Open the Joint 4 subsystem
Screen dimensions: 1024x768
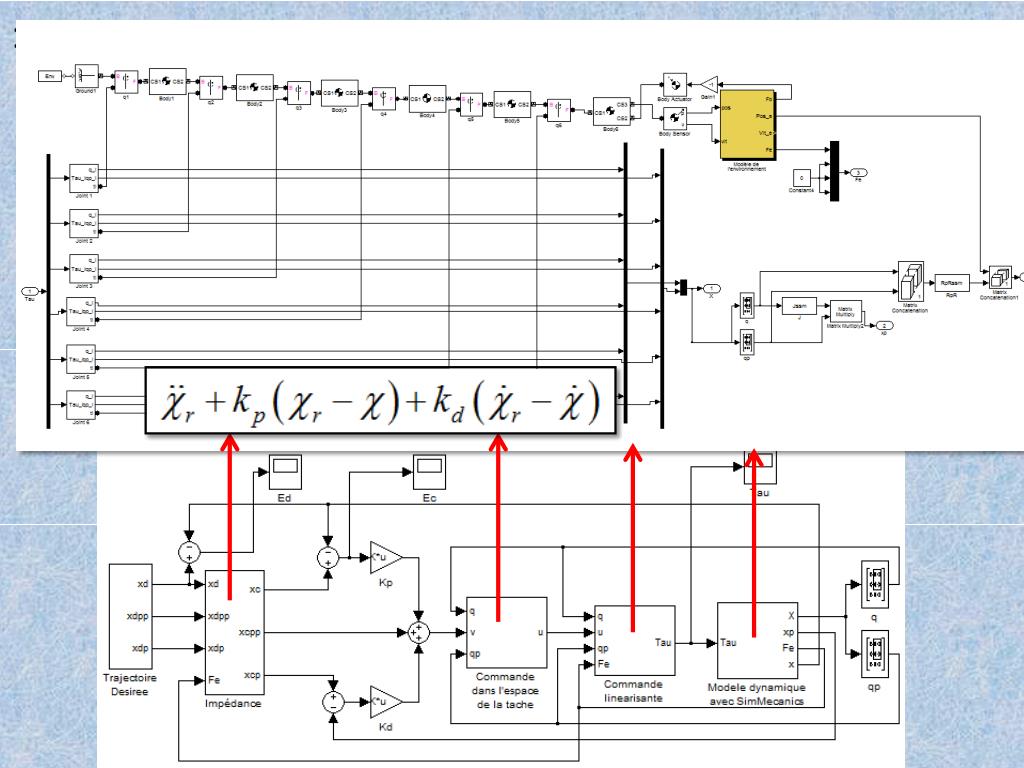click(x=81, y=312)
